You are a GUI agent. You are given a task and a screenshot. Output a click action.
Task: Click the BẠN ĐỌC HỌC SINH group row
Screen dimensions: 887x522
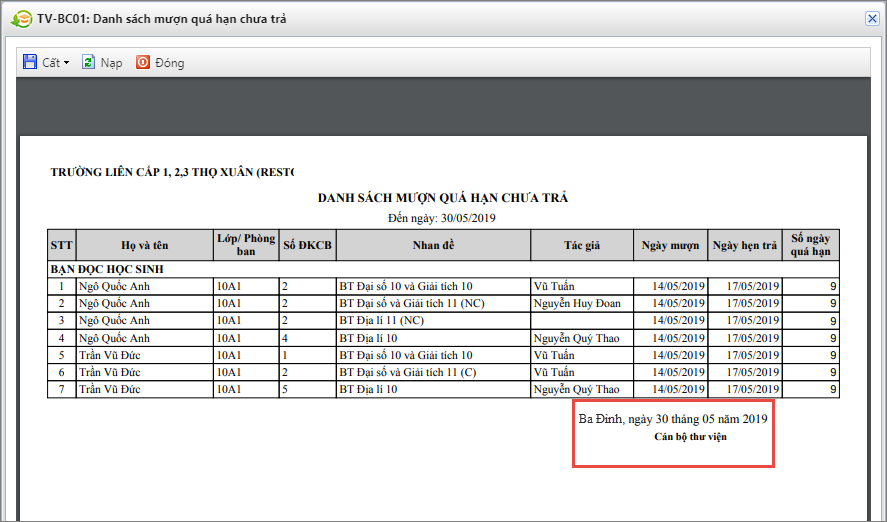(443, 269)
